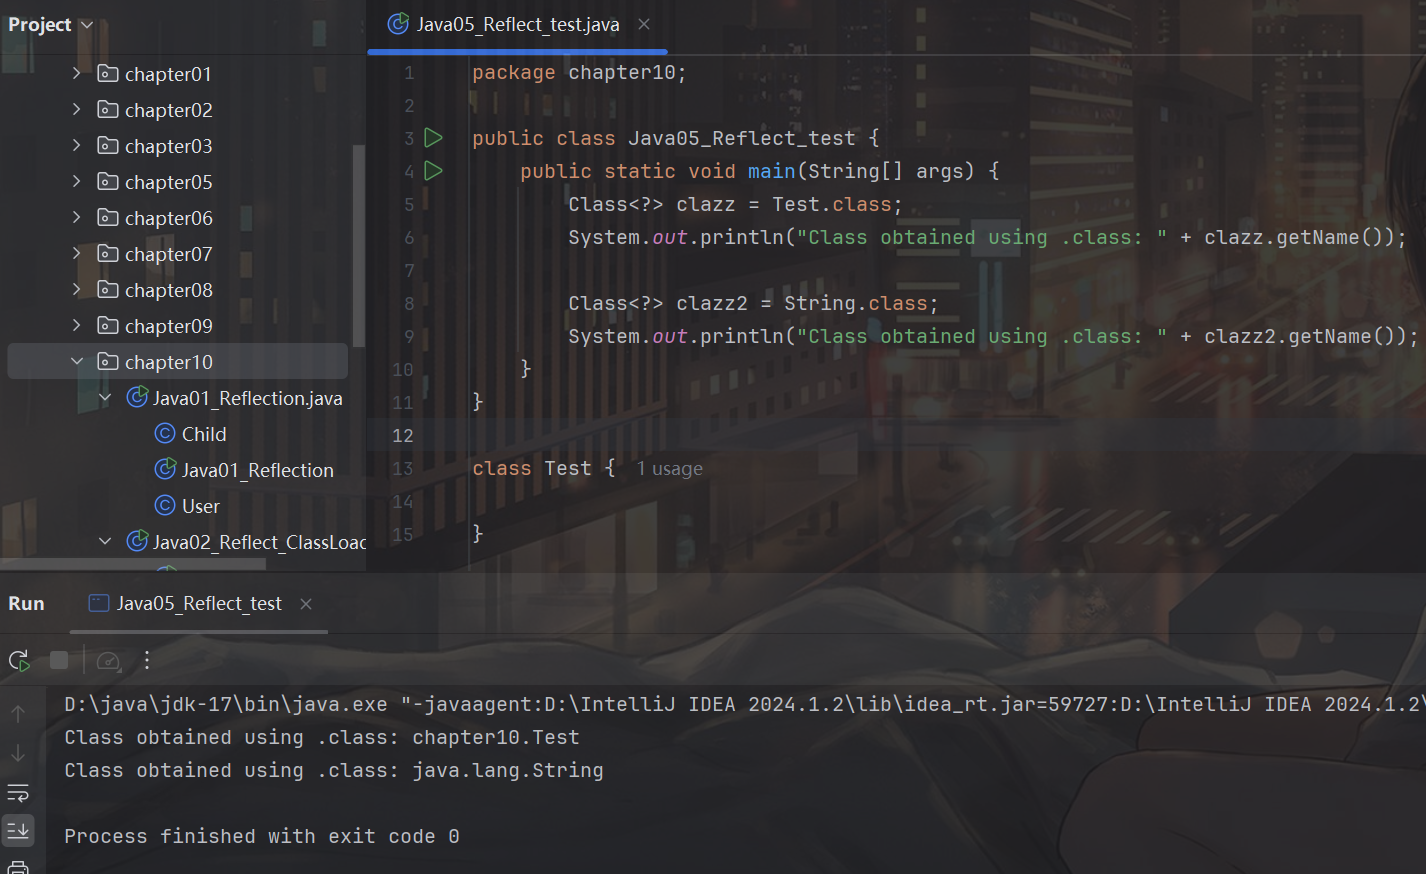Click the green run arrow beside main method
Image resolution: width=1426 pixels, height=874 pixels.
[433, 171]
